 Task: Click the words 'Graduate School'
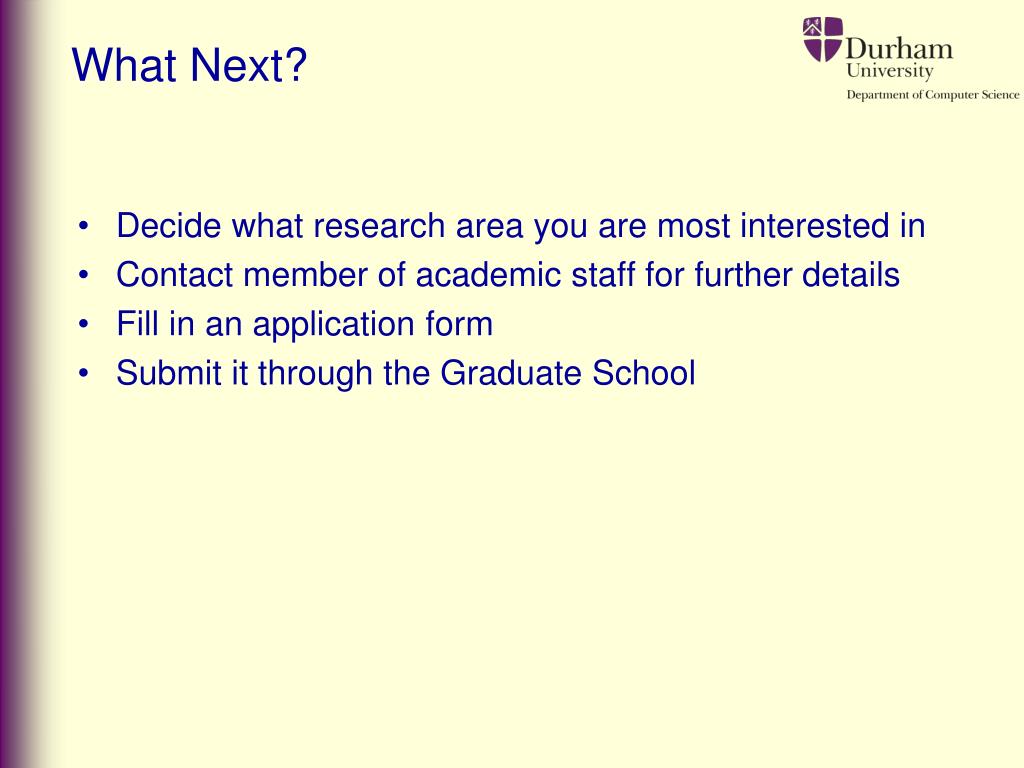click(x=568, y=374)
